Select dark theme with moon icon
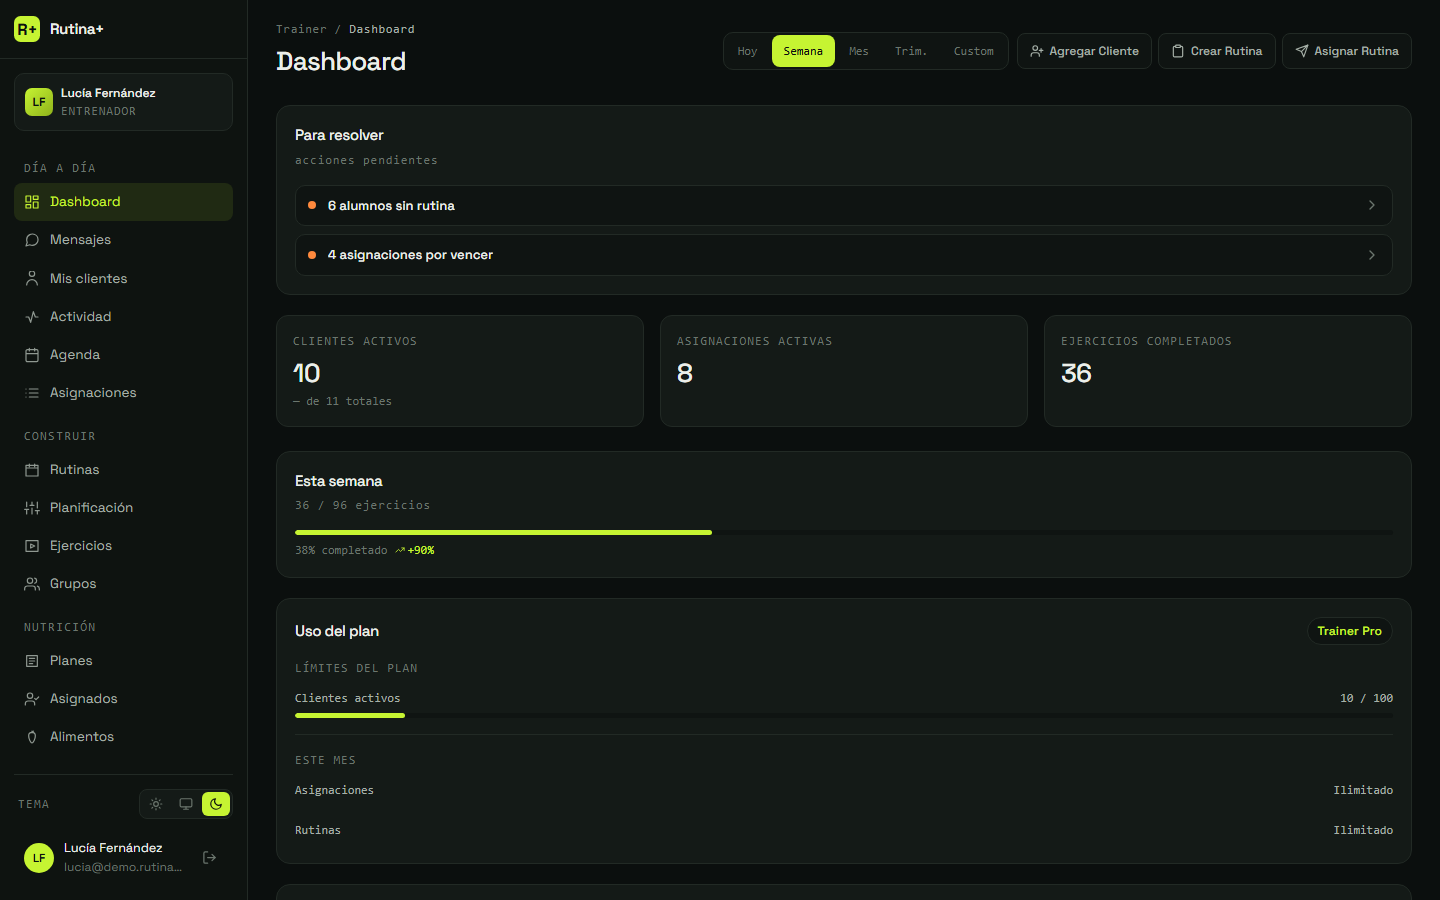This screenshot has height=900, width=1440. click(x=216, y=804)
